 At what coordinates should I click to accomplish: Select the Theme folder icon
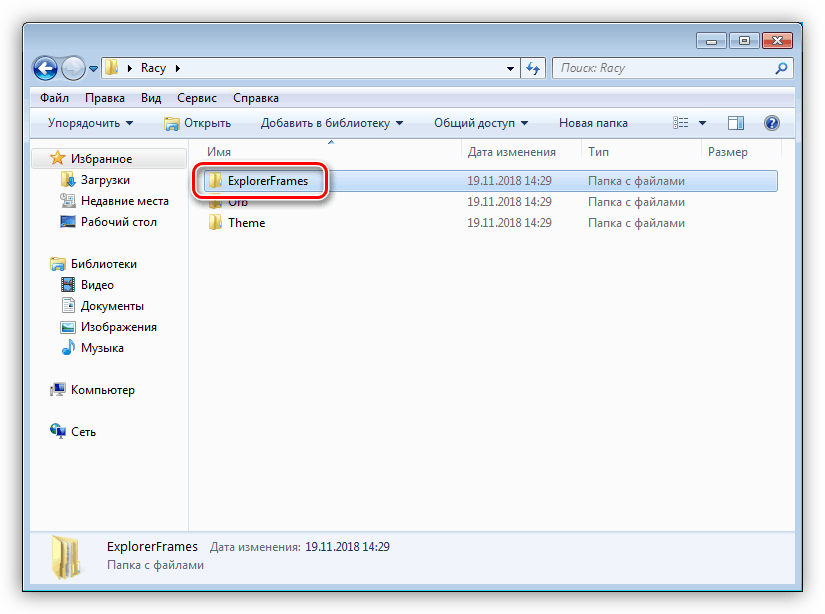pos(215,223)
